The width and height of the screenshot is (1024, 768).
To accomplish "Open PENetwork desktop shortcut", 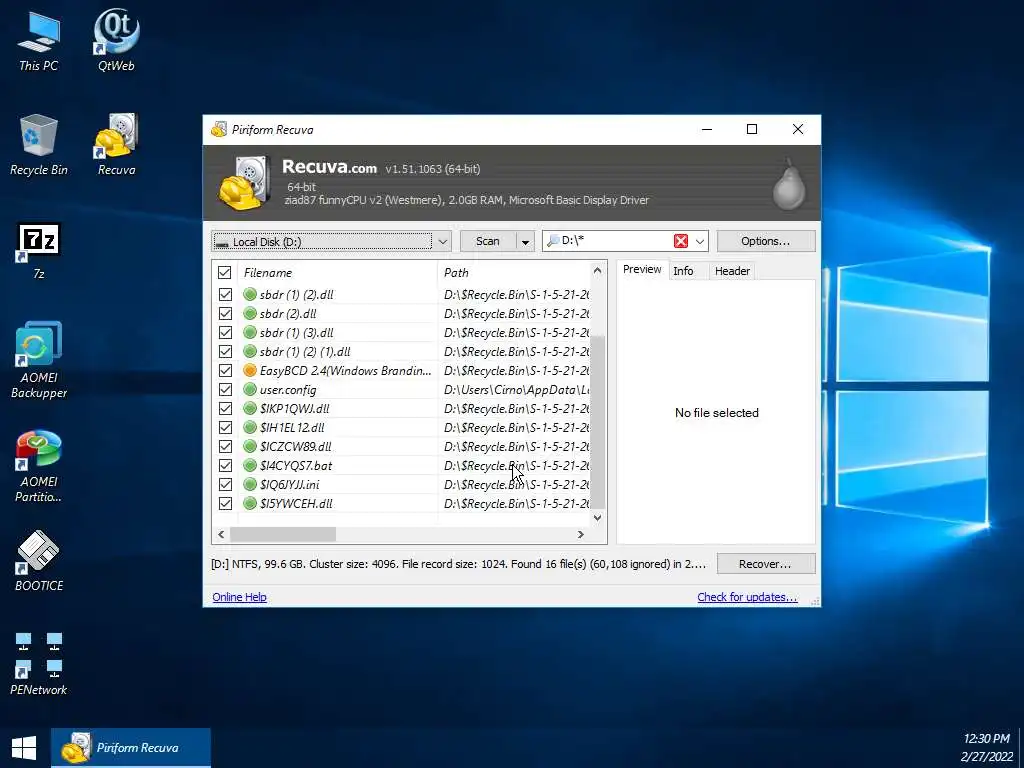I will point(39,662).
